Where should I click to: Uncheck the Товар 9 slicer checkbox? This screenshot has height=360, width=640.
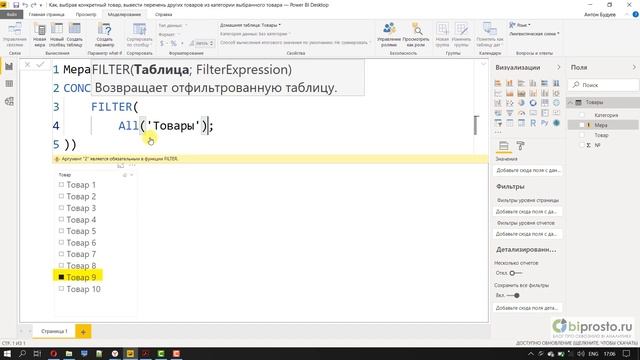tap(61, 277)
